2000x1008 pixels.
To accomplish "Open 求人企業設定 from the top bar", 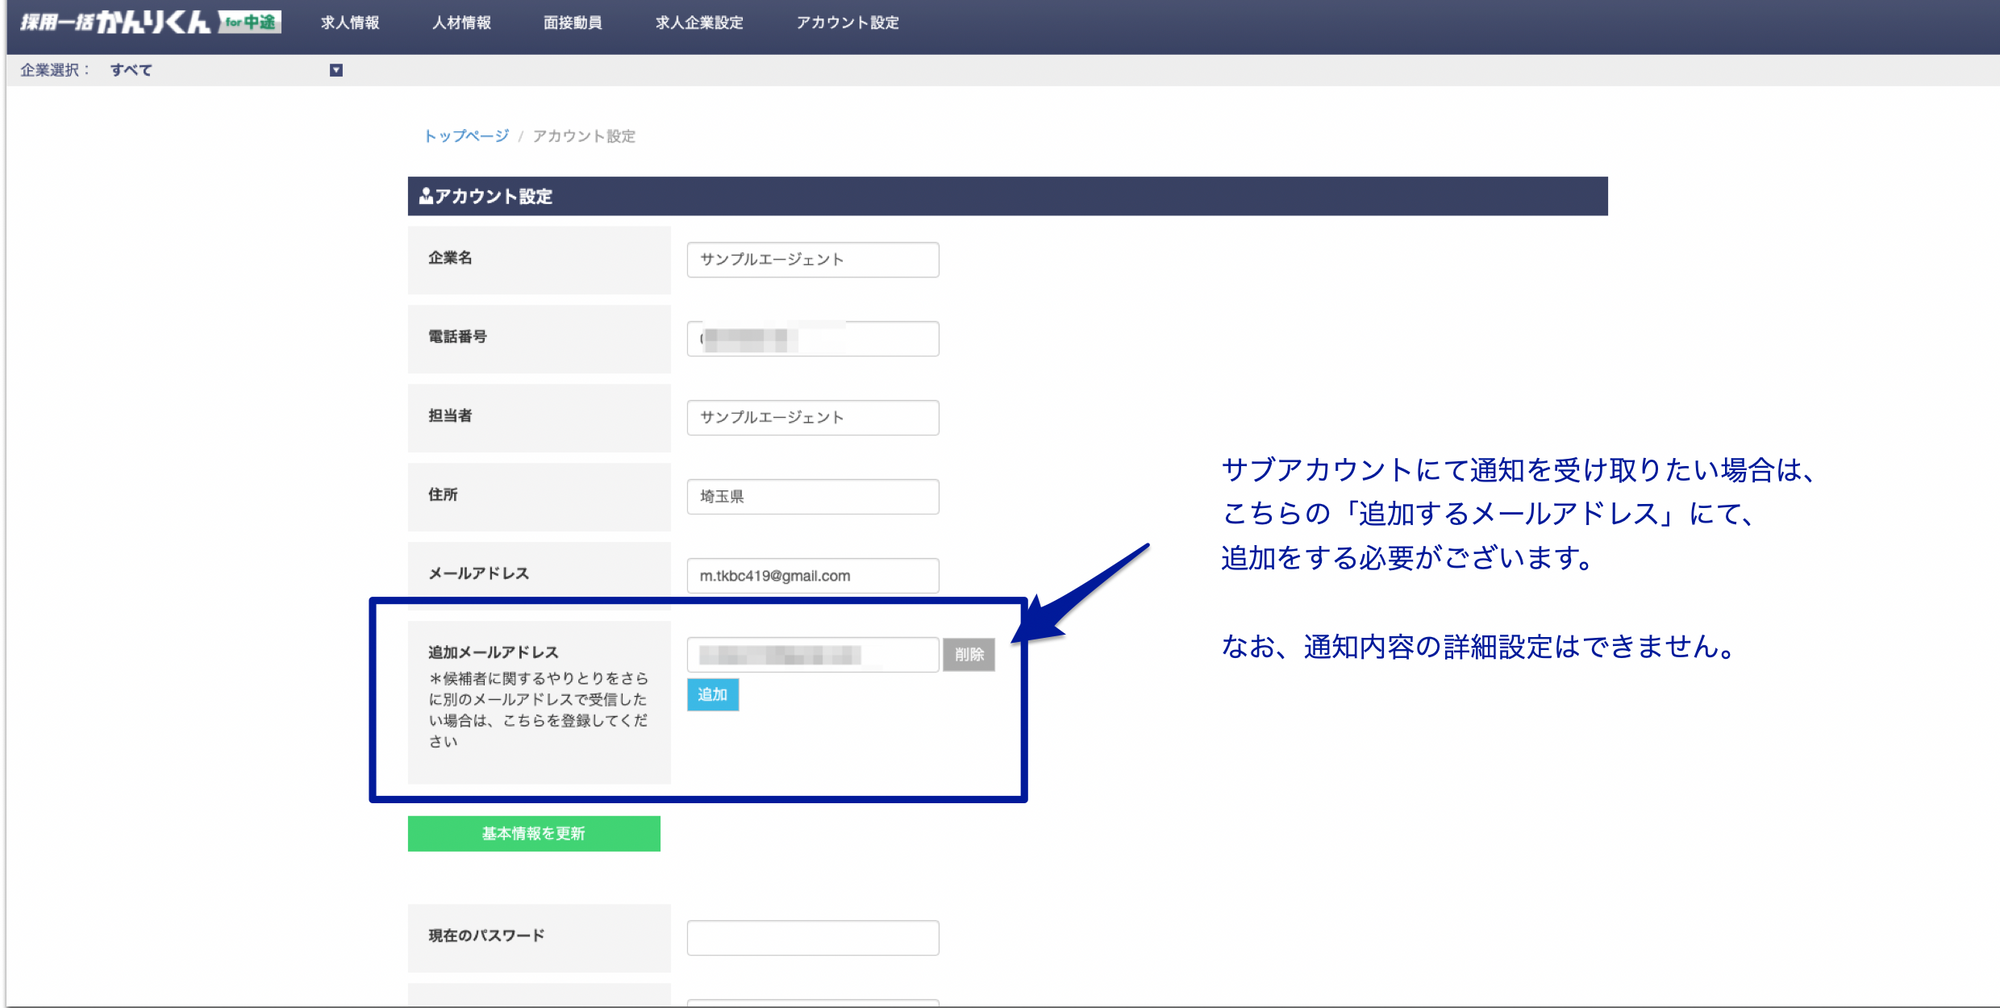I will click(698, 22).
